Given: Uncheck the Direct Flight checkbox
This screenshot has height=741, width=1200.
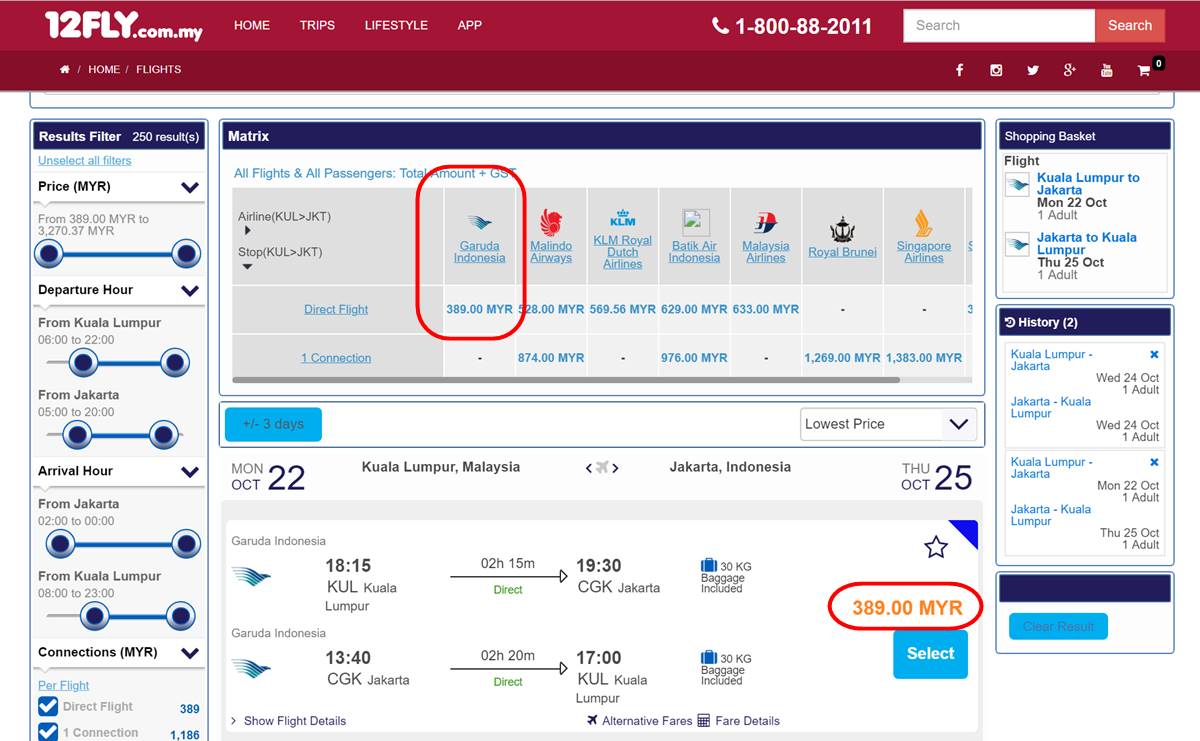Looking at the screenshot, I should [x=48, y=707].
